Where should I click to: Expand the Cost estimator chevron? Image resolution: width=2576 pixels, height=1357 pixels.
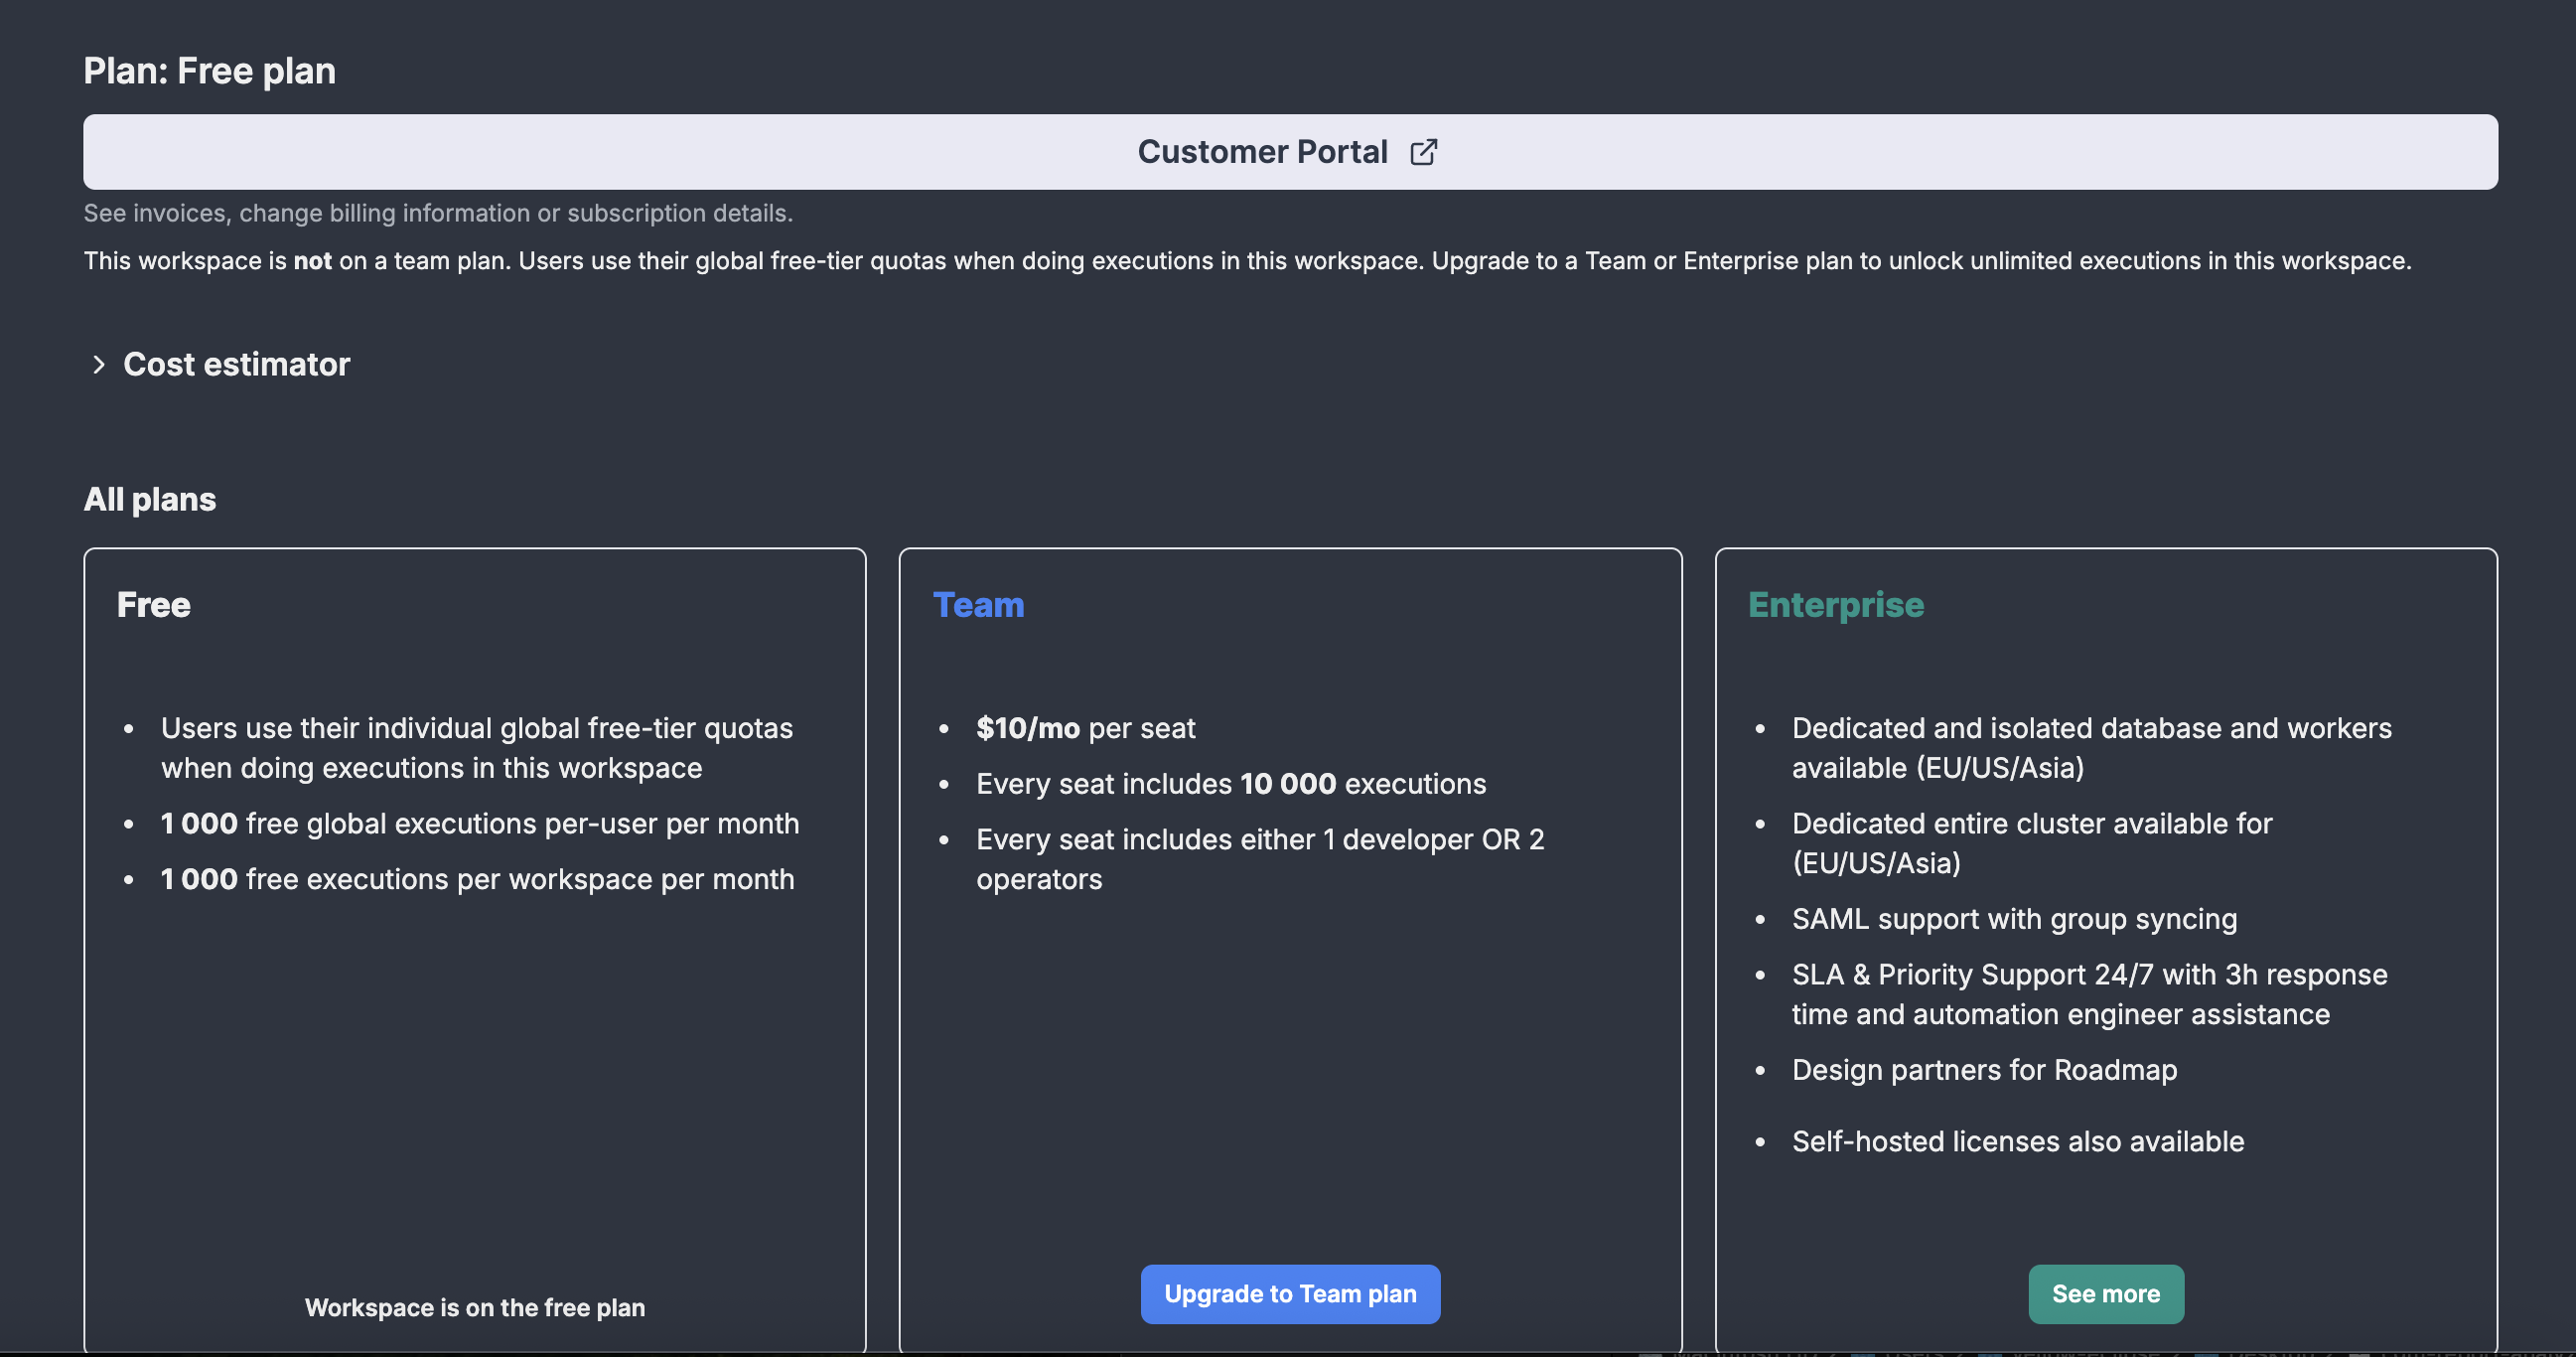[x=98, y=365]
